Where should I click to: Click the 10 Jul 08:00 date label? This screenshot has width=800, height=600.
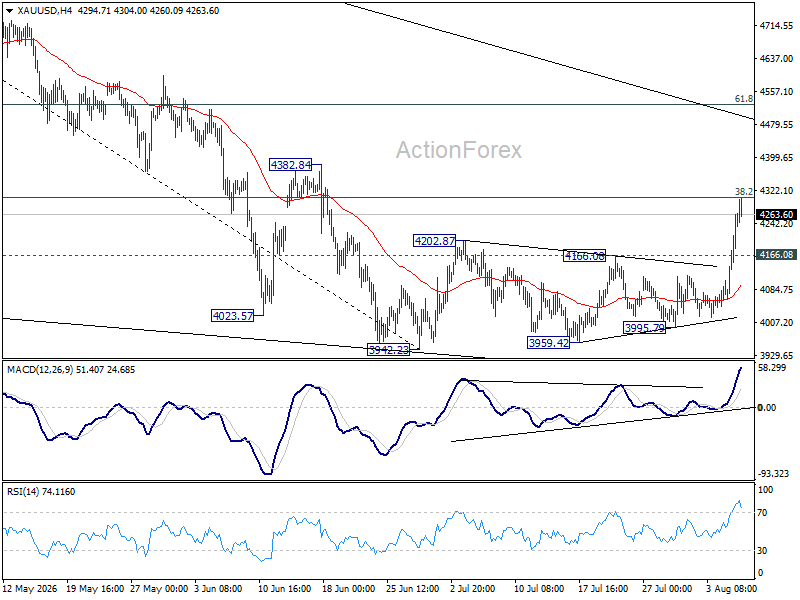(x=537, y=588)
